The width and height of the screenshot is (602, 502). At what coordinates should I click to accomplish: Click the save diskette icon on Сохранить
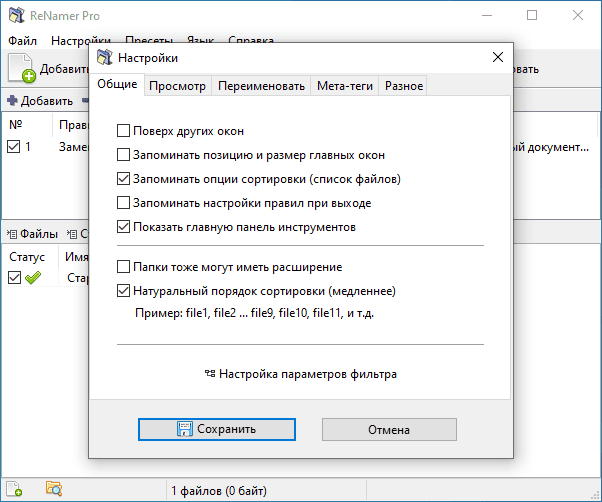(185, 429)
